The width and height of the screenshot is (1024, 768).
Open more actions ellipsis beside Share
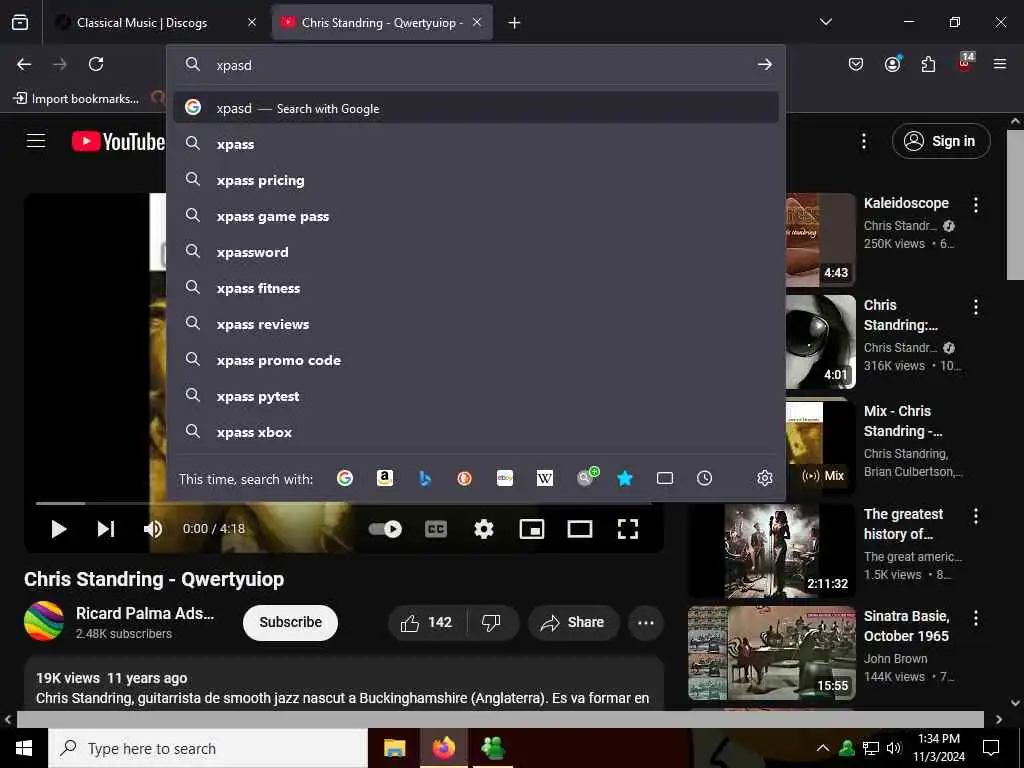(x=646, y=622)
